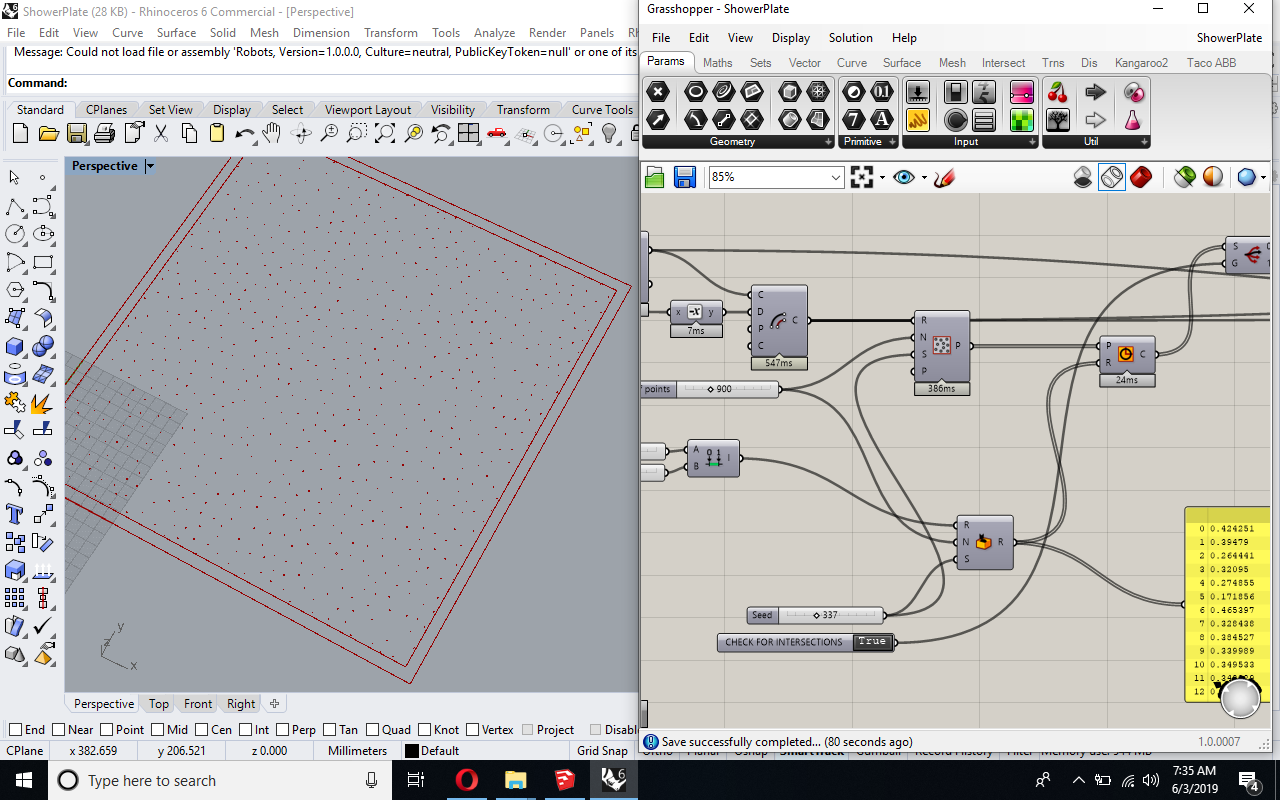The width and height of the screenshot is (1280, 800).
Task: Expand the Geometry panel dropdown
Action: tap(828, 142)
